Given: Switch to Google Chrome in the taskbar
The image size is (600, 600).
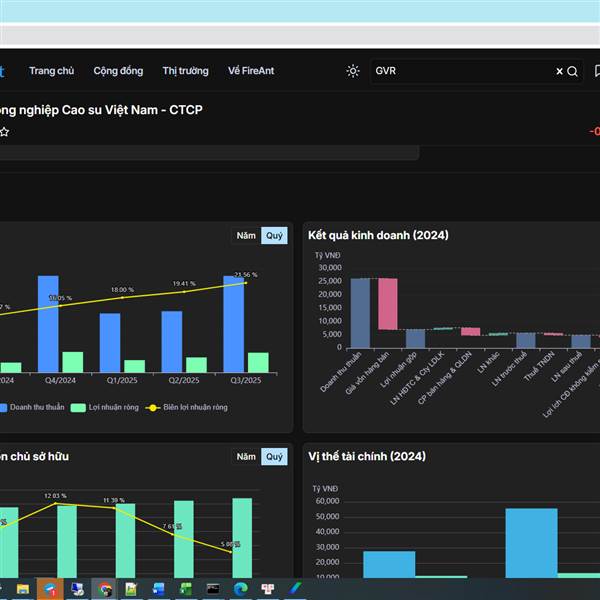Looking at the screenshot, I should [x=104, y=589].
